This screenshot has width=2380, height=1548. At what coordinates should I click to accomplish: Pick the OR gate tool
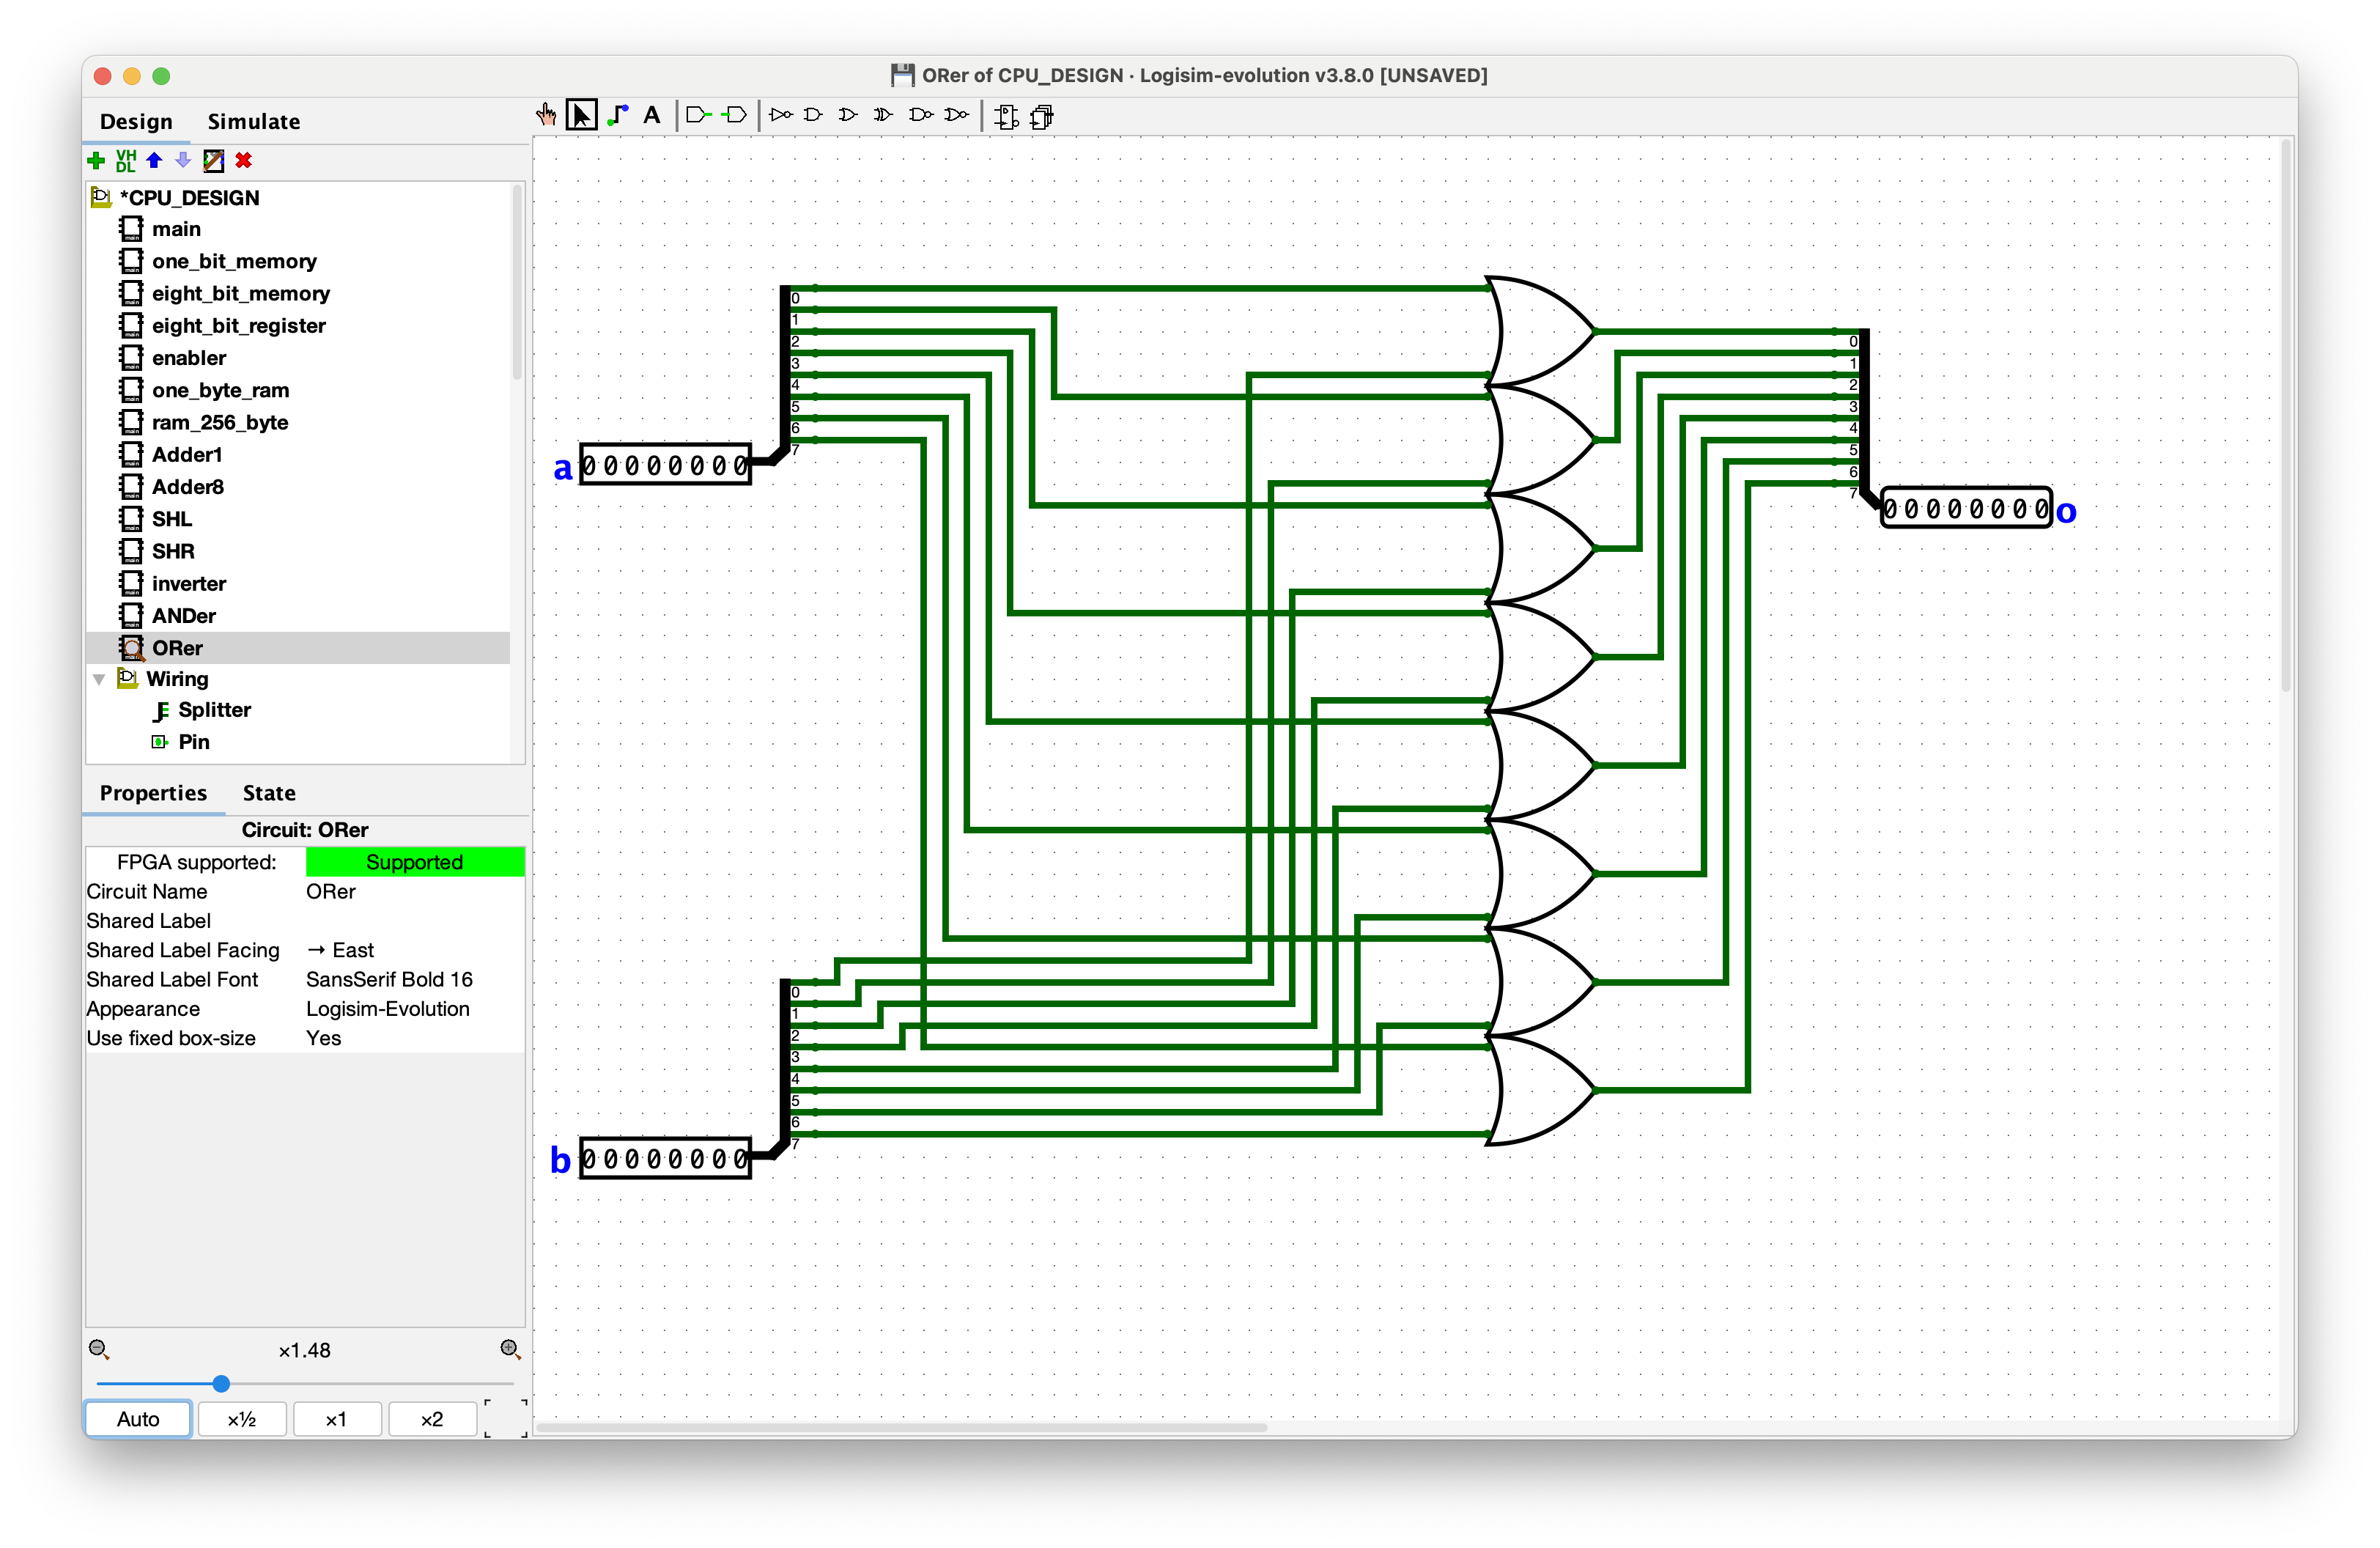click(848, 115)
